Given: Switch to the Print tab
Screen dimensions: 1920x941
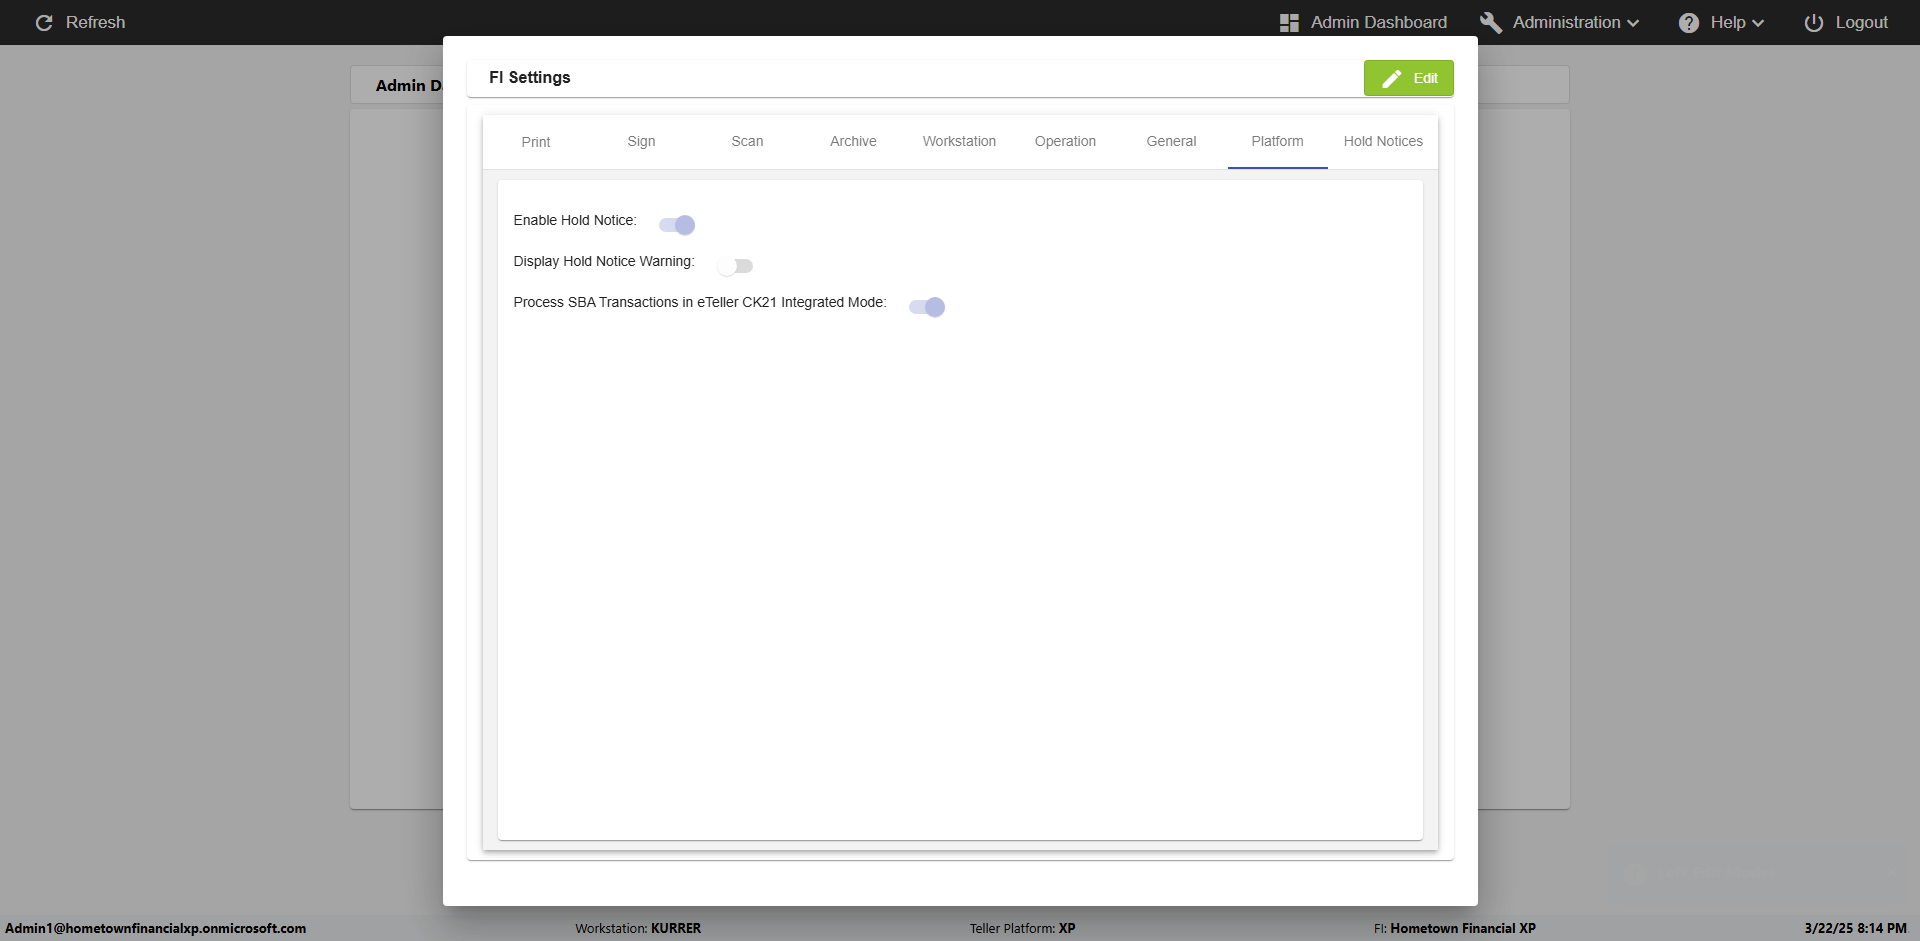Looking at the screenshot, I should click(536, 142).
